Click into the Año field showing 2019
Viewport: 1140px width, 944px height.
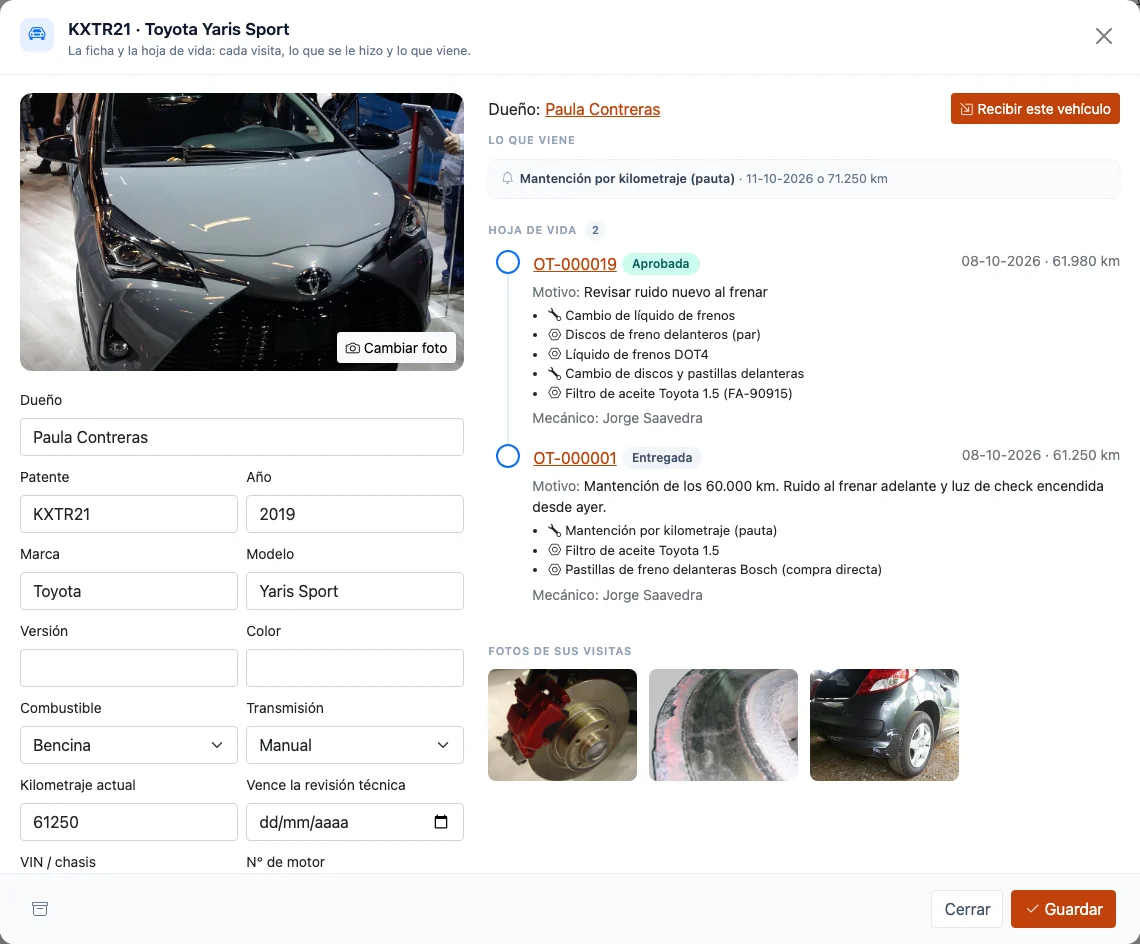[x=355, y=514]
